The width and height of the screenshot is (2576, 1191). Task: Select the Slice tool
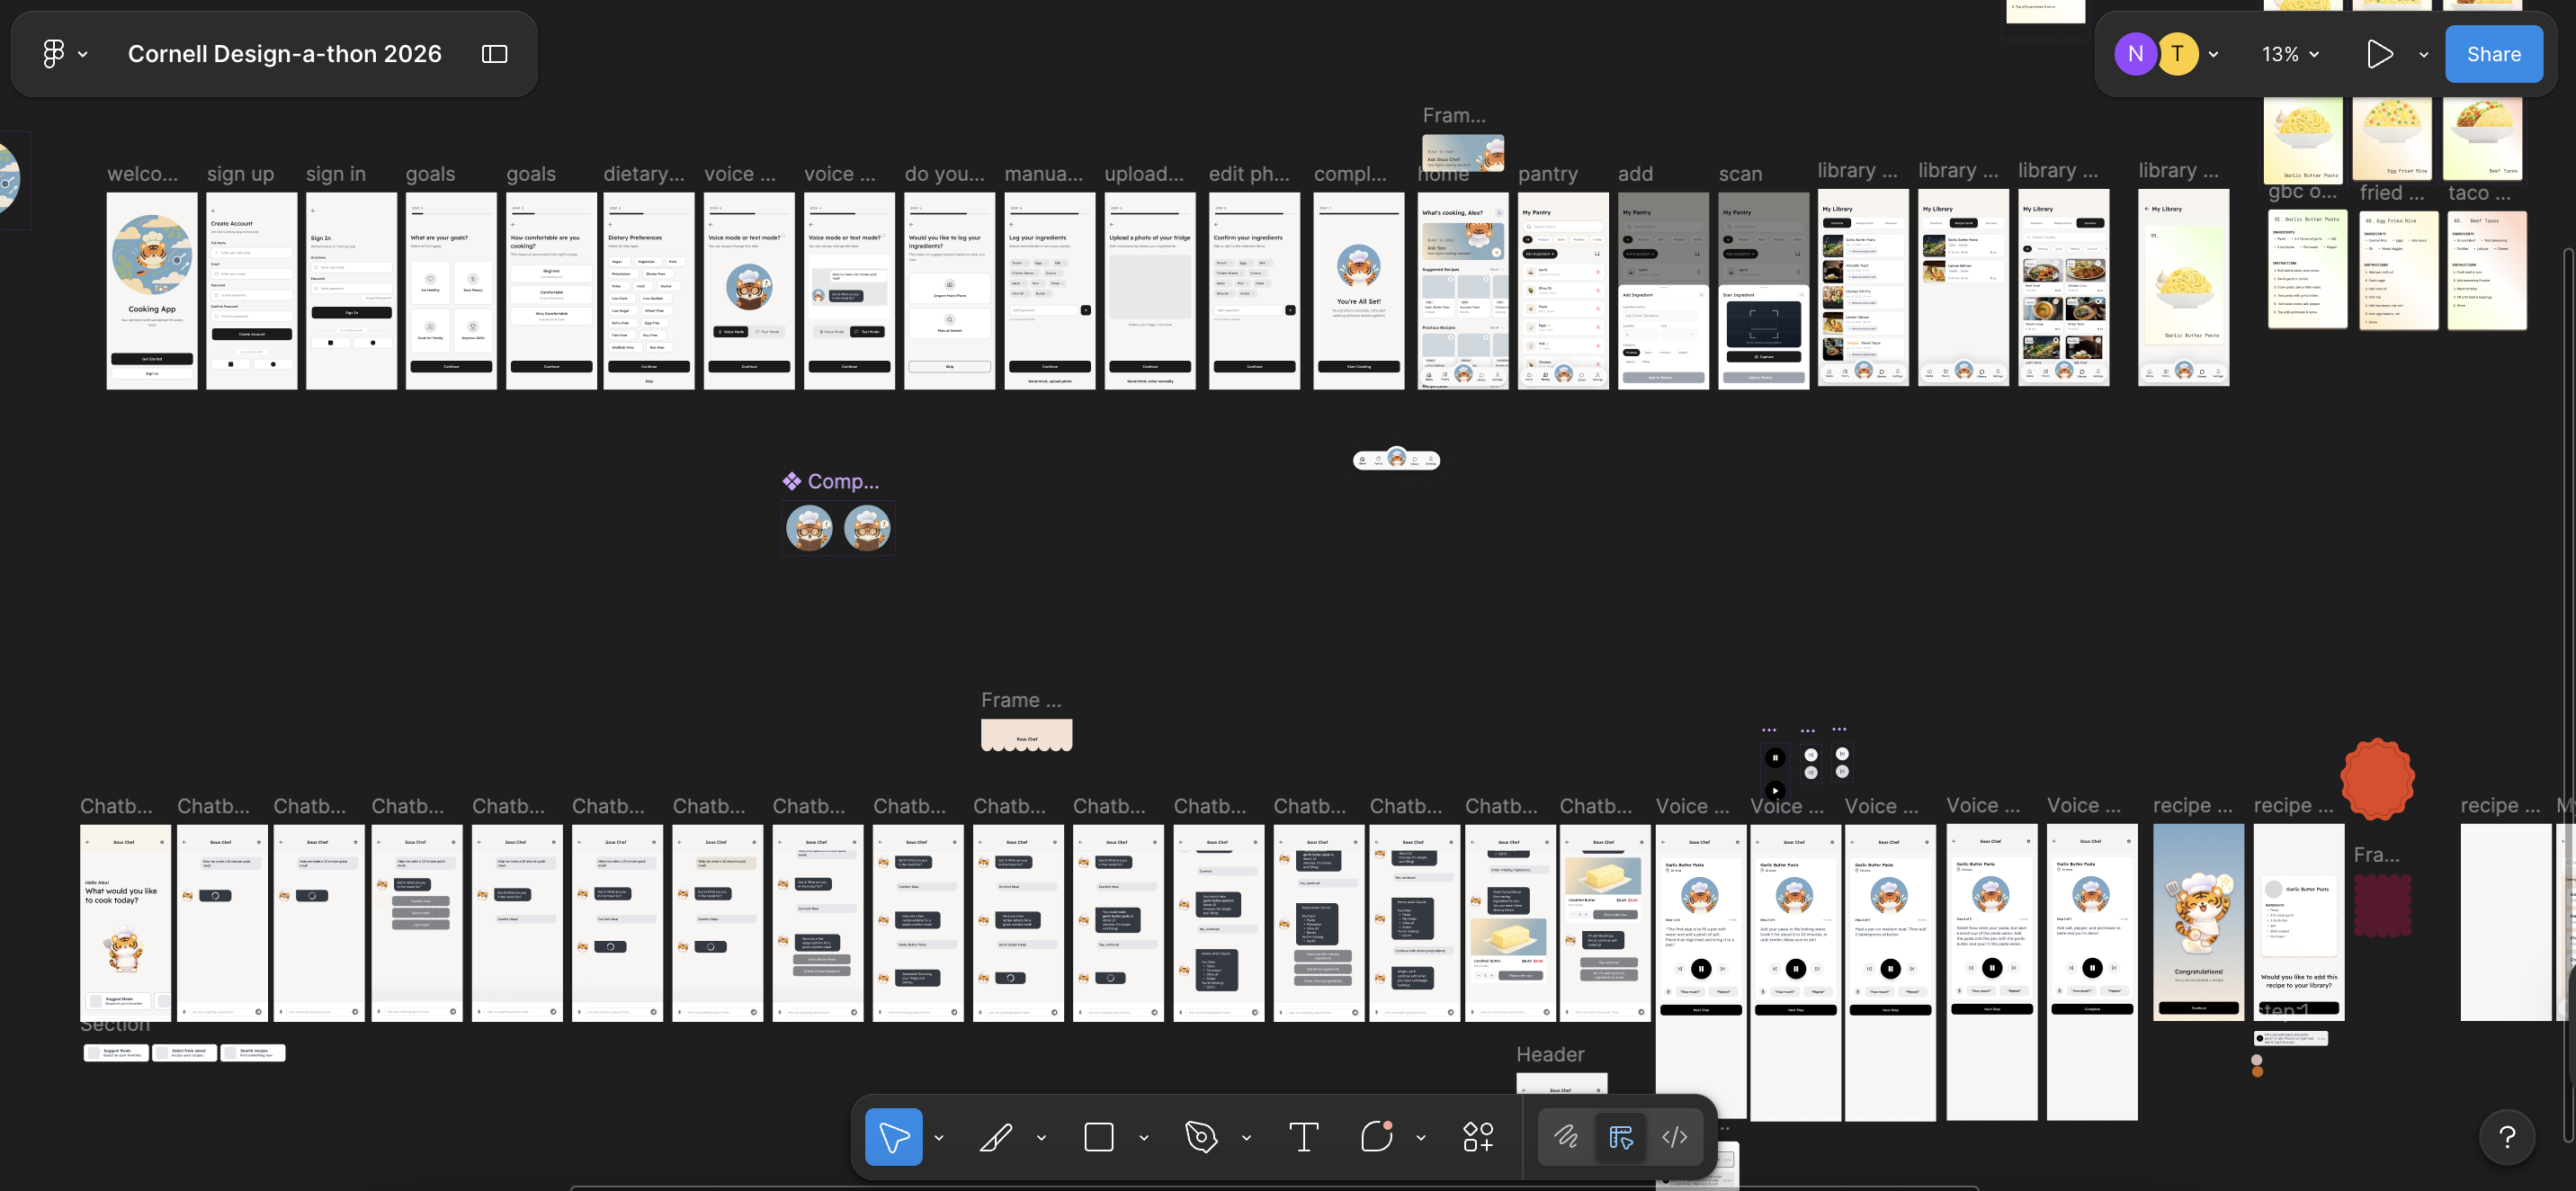996,1137
